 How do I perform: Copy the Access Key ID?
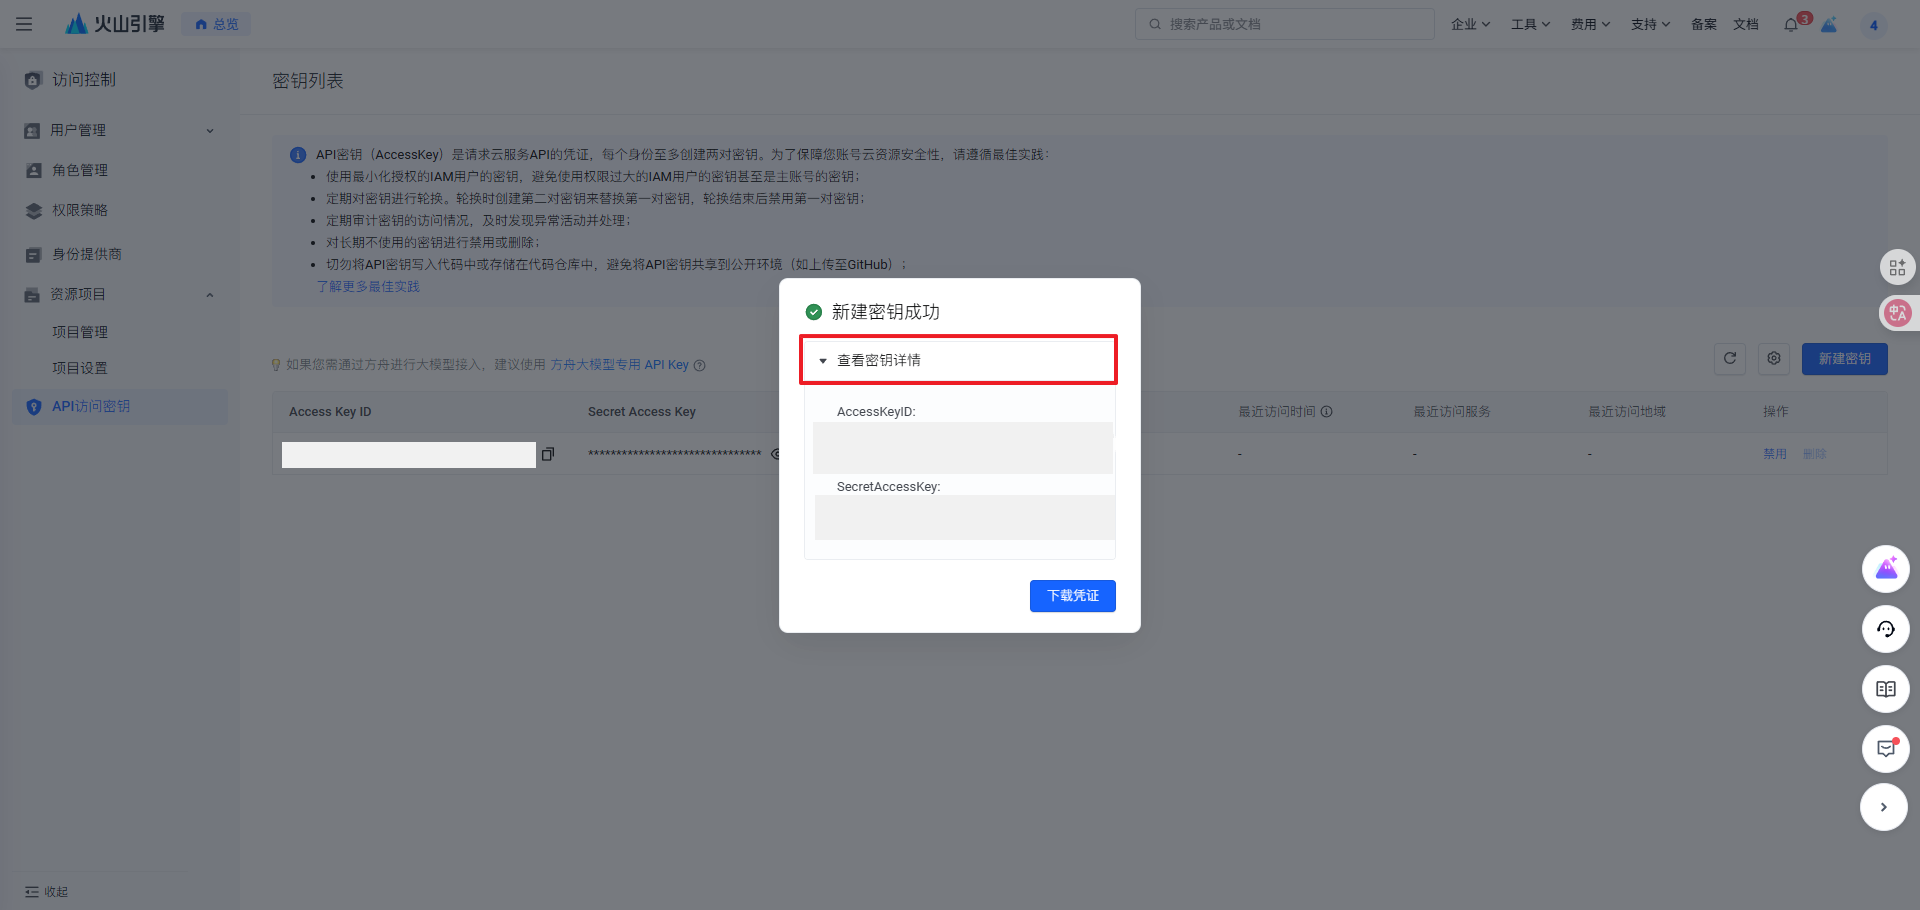(x=547, y=454)
